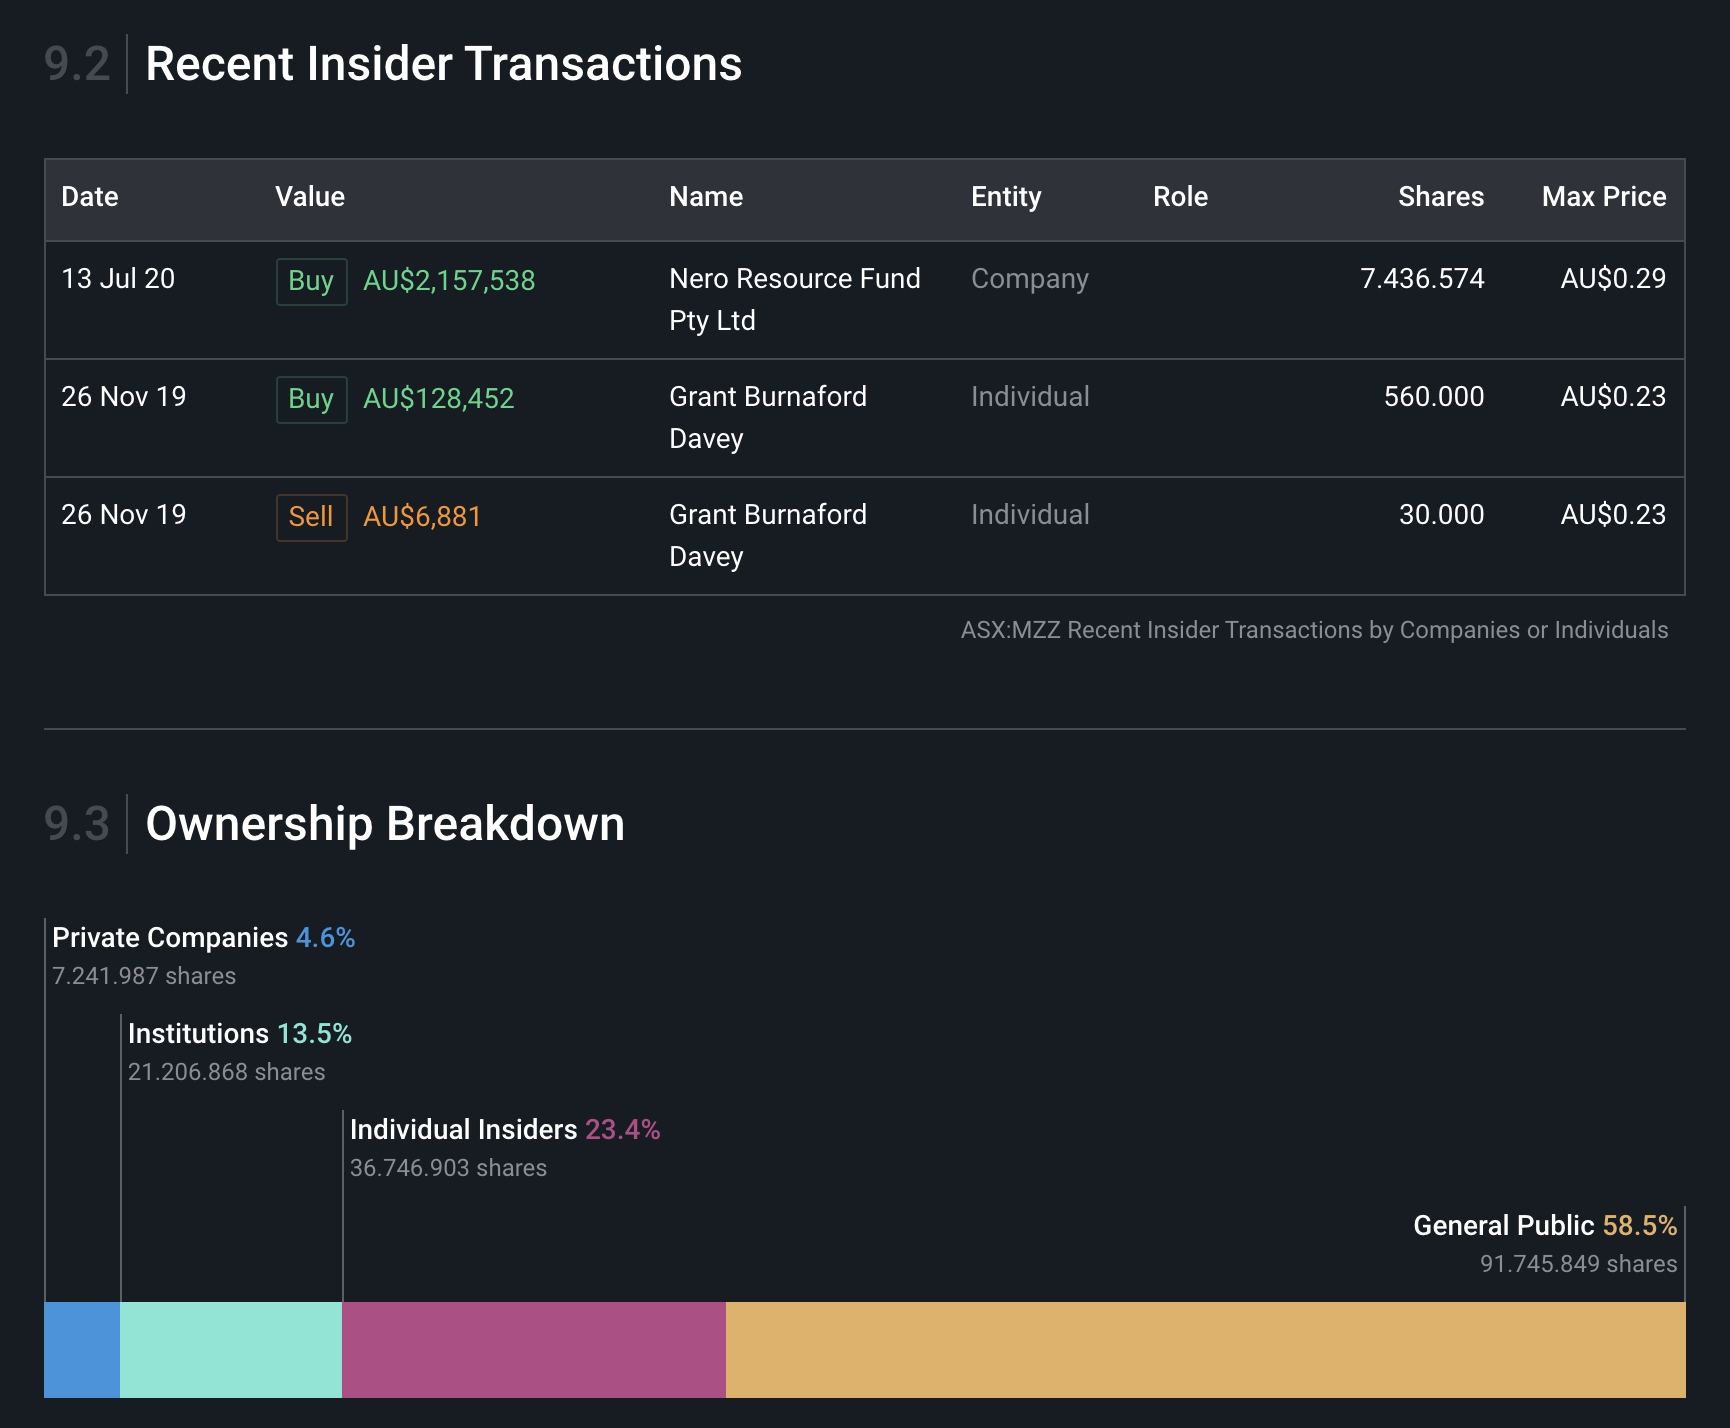
Task: Sort by the Value column header
Action: point(310,197)
